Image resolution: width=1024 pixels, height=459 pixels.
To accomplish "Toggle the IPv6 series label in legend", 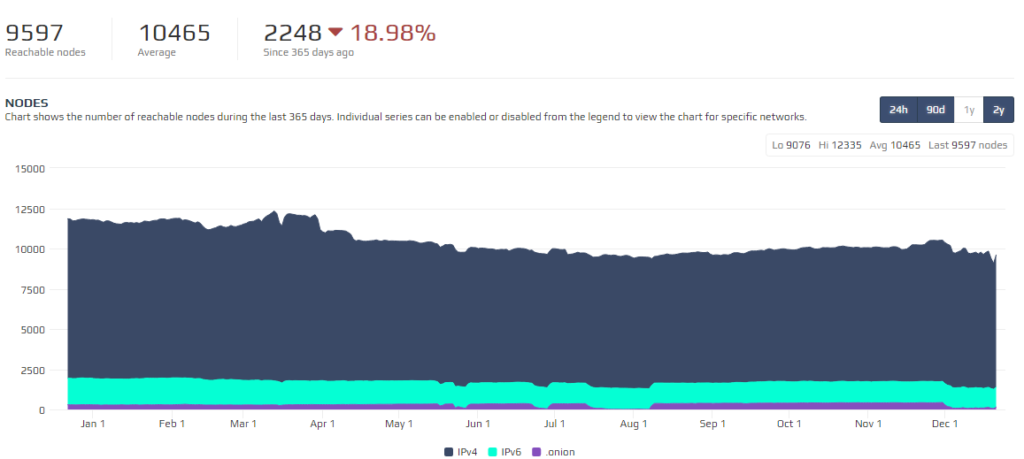I will pos(510,452).
